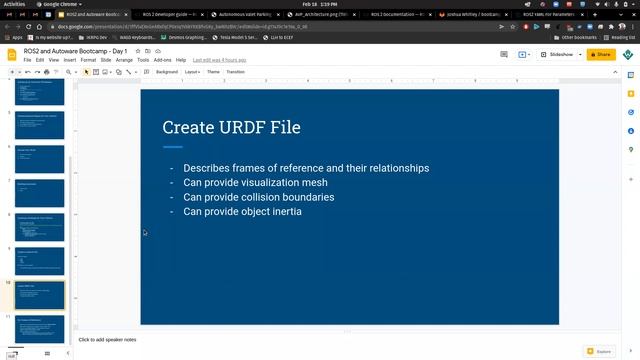
Task: Click the Theme button
Action: point(213,72)
